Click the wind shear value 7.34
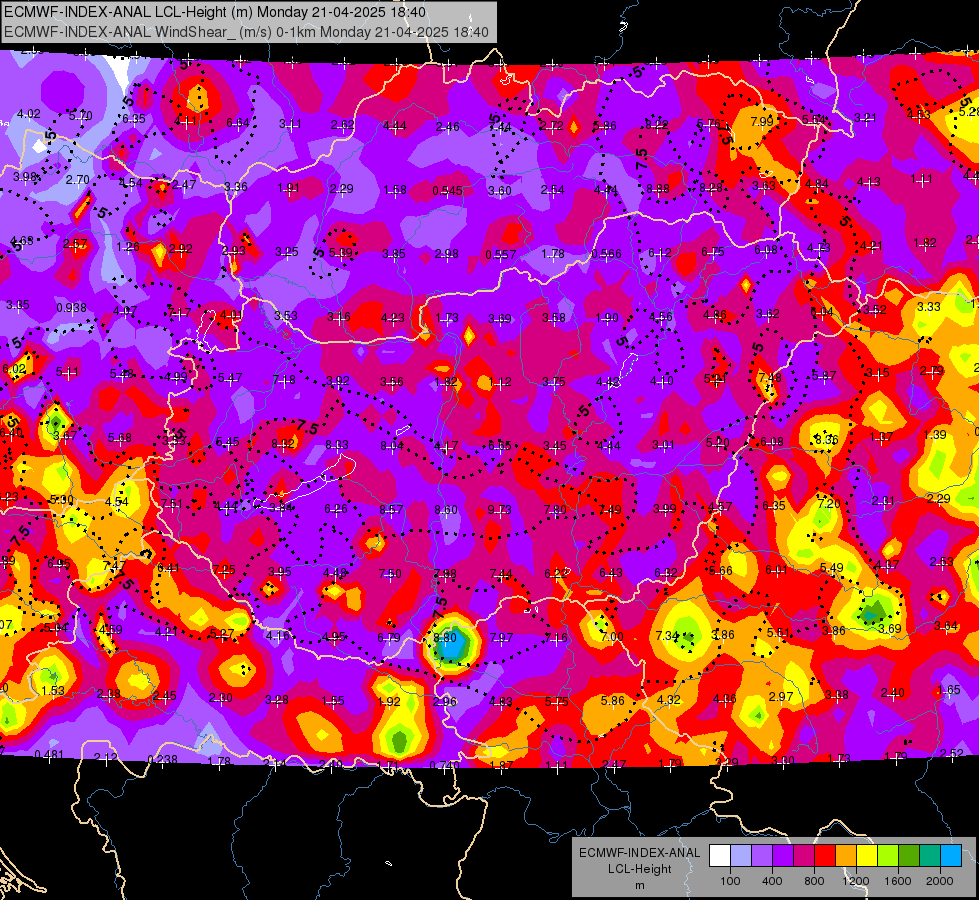The width and height of the screenshot is (979, 900). (667, 635)
